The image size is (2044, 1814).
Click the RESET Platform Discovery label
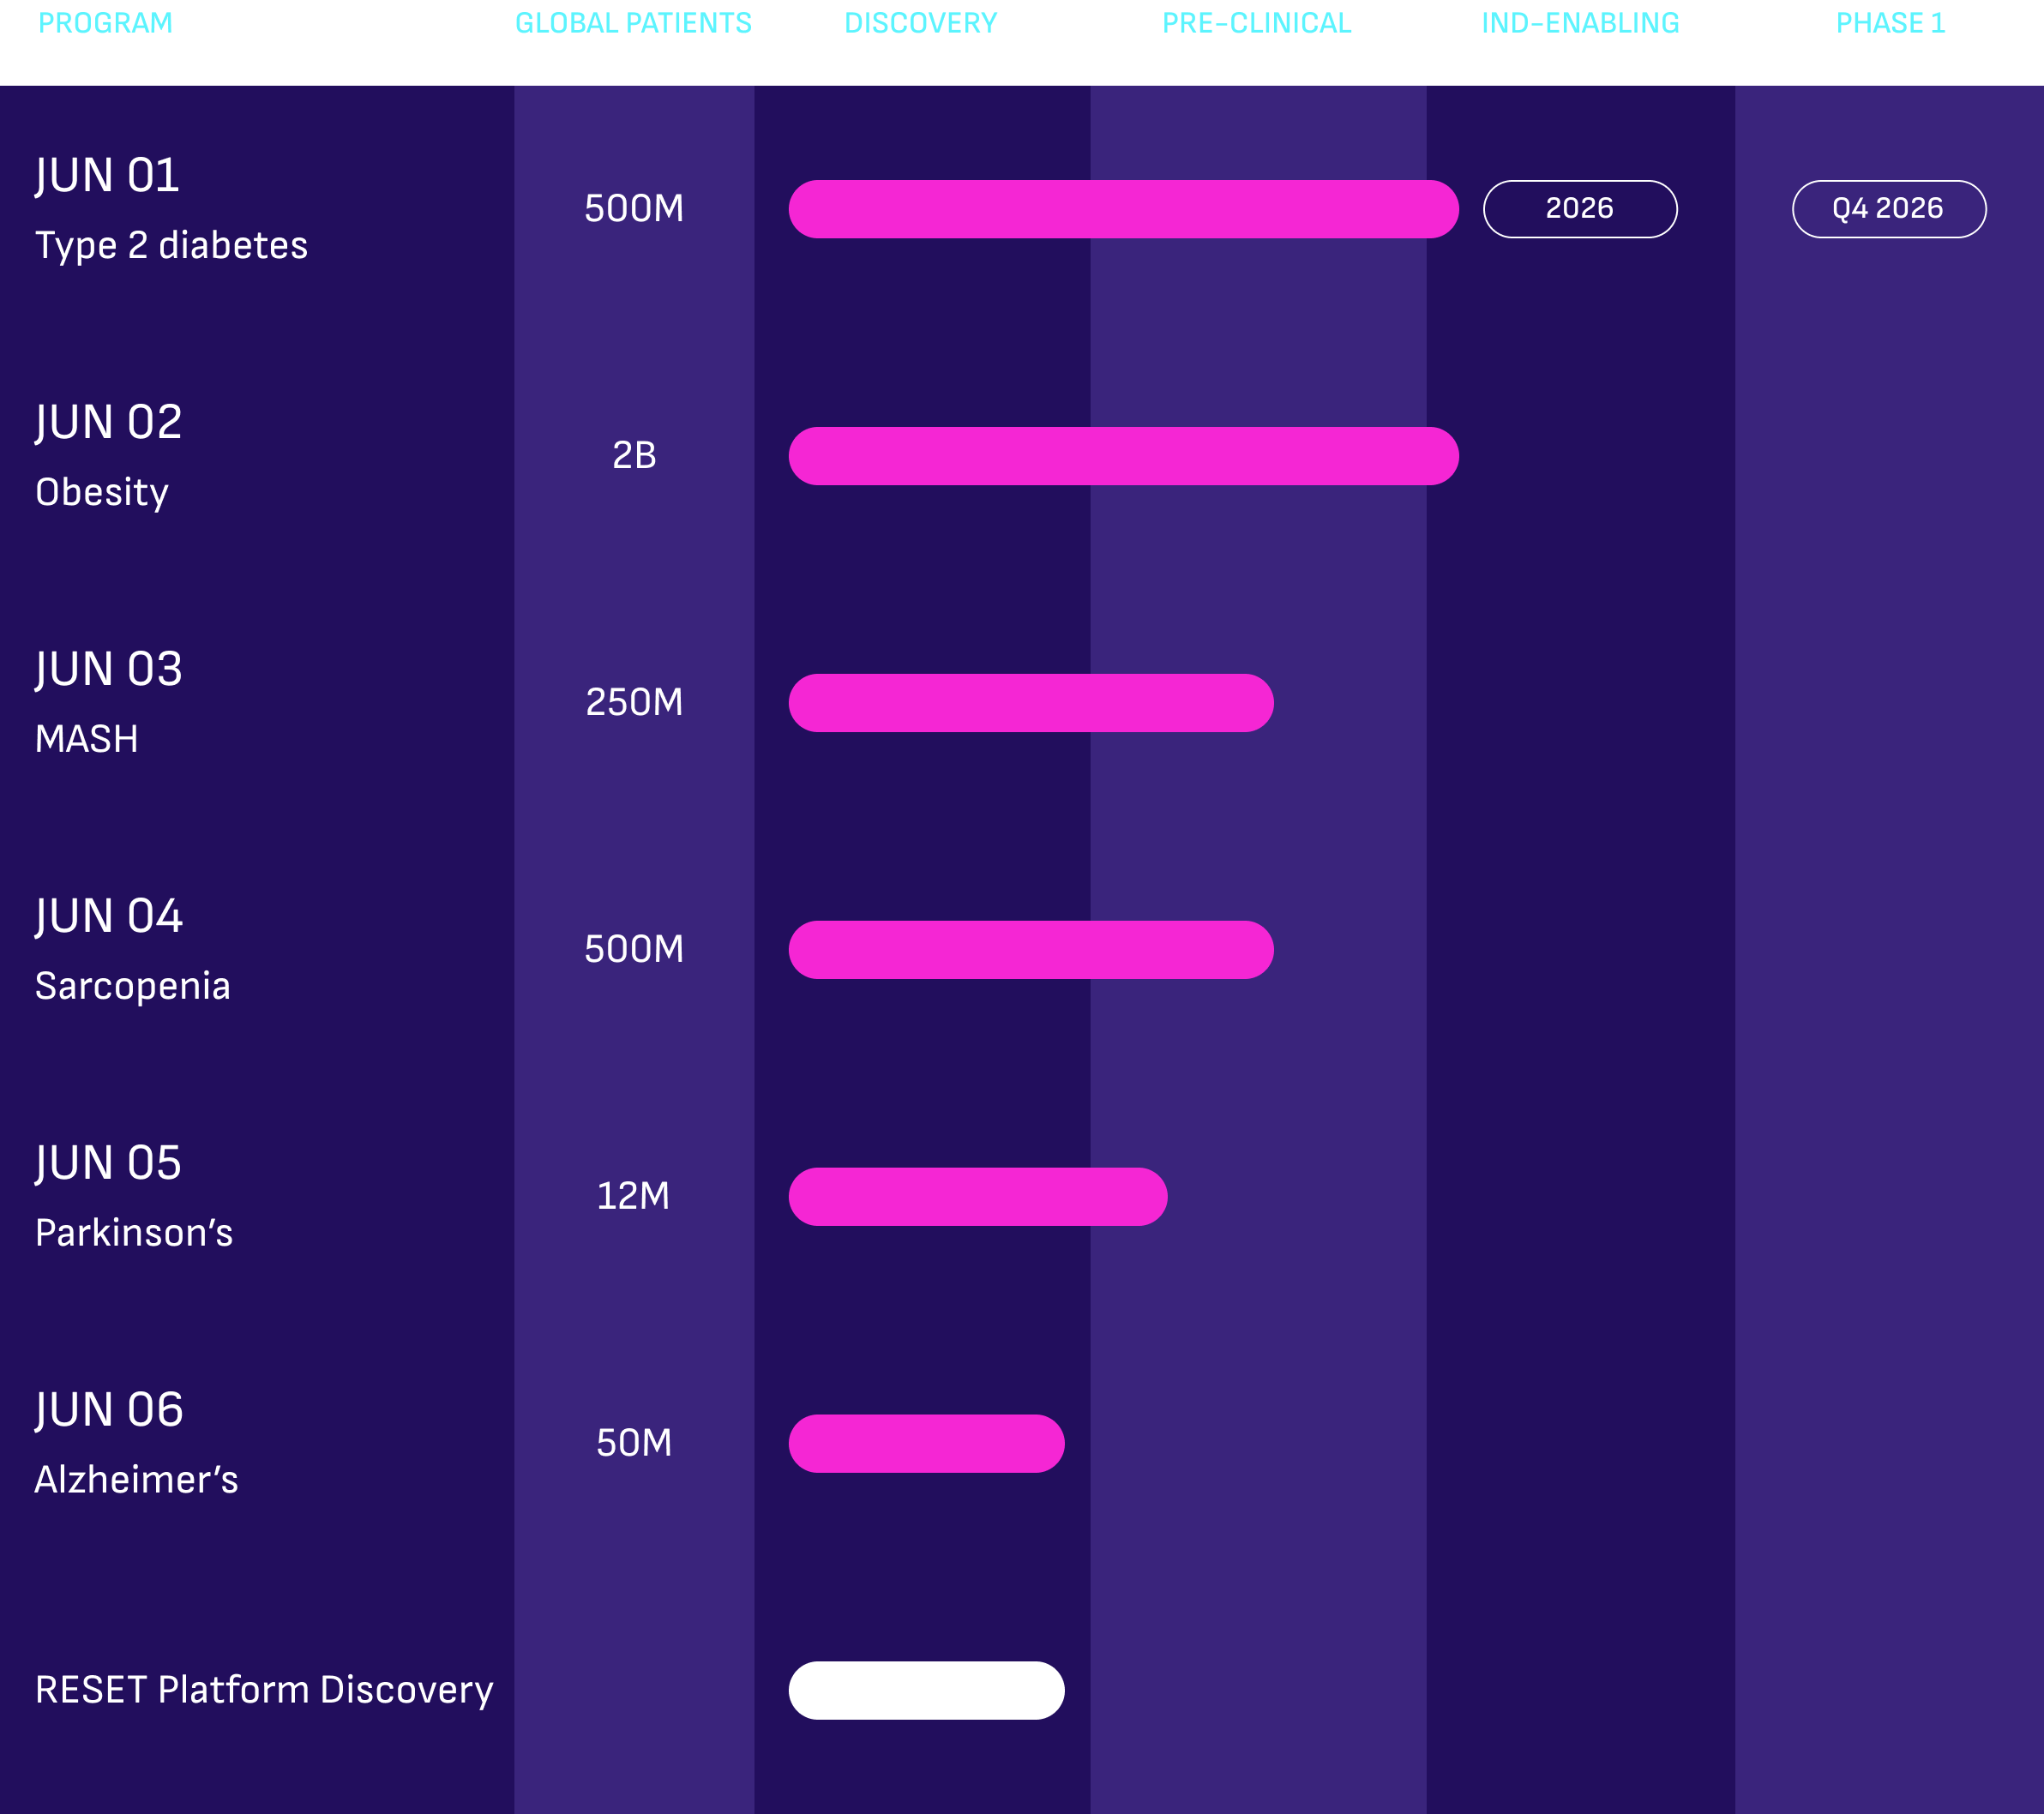(264, 1690)
